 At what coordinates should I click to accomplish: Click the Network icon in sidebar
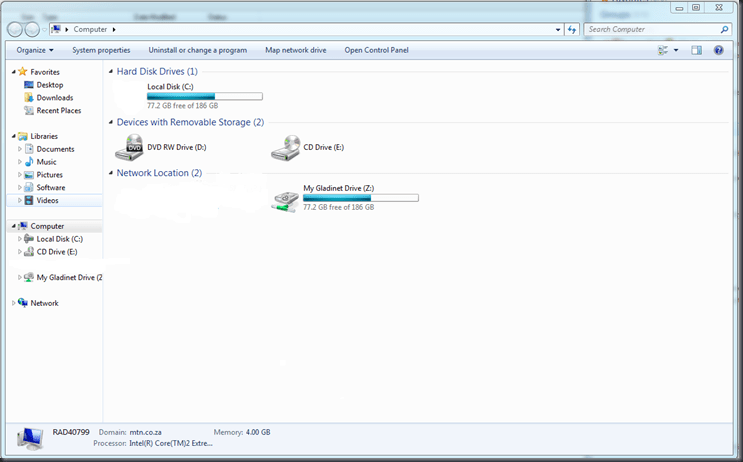point(23,303)
